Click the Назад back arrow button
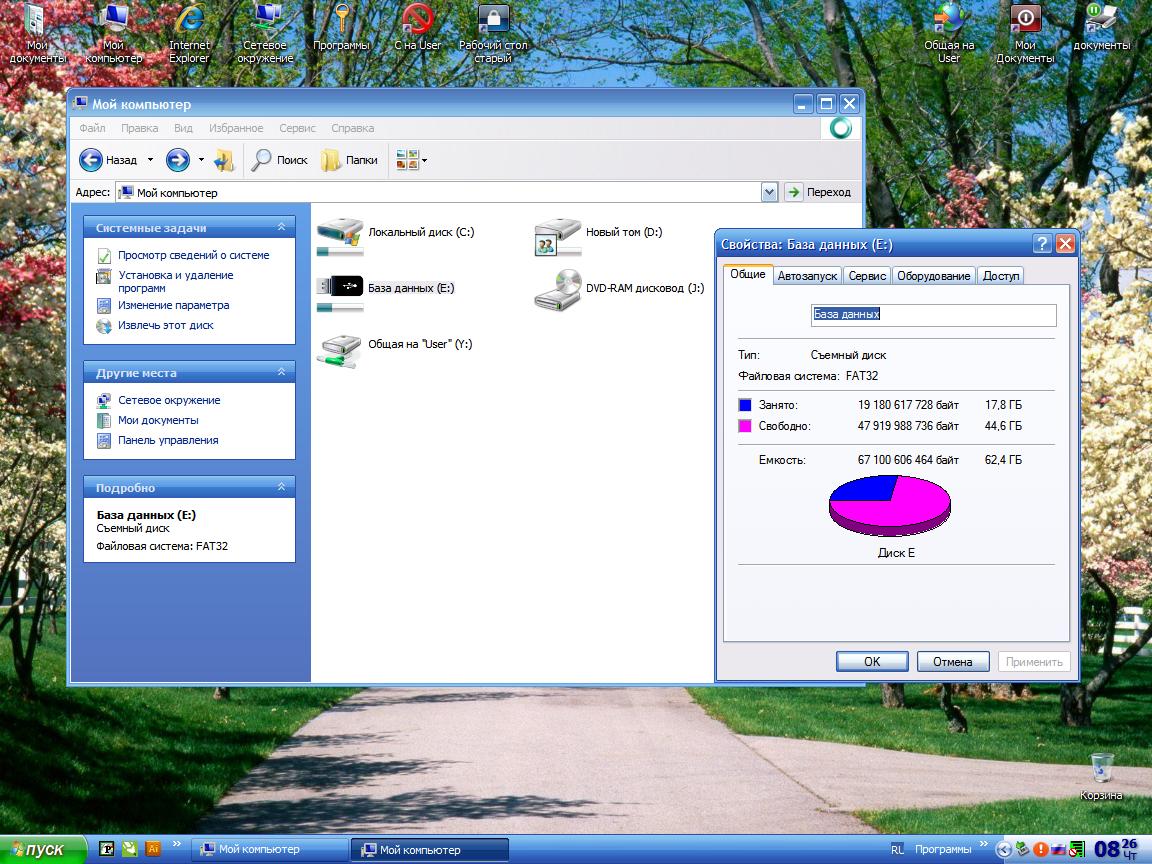 108,159
